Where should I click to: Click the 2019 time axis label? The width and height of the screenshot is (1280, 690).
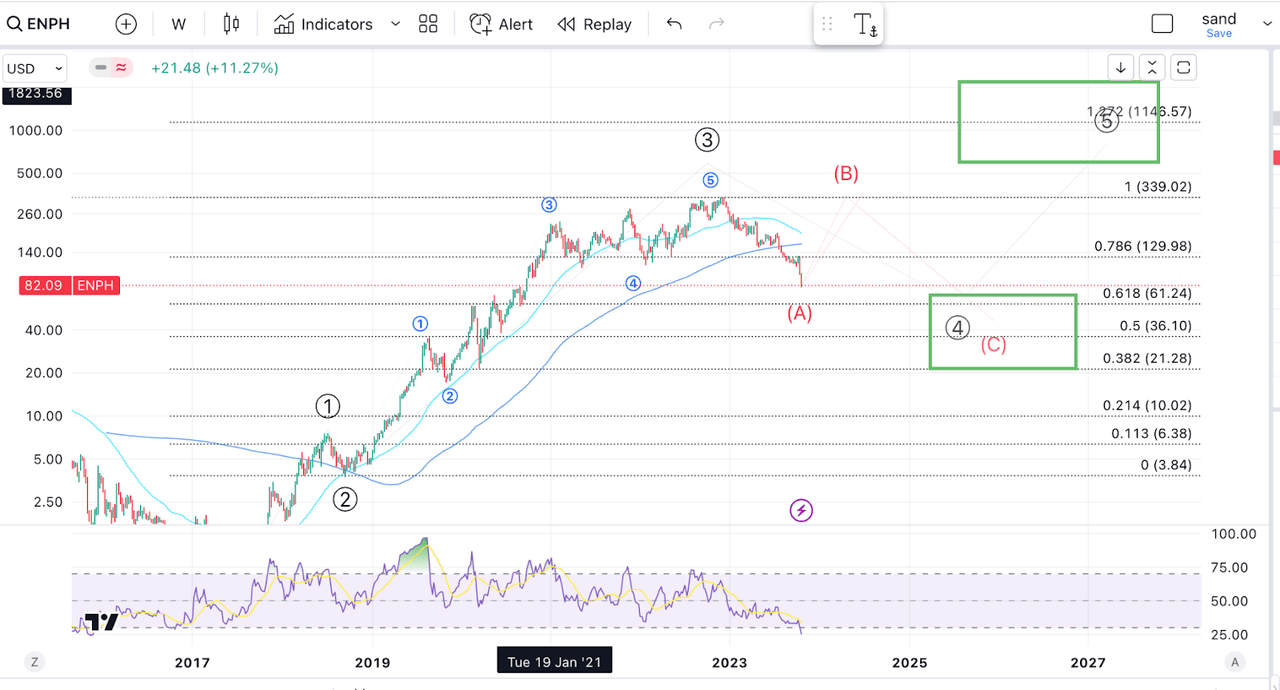point(372,662)
